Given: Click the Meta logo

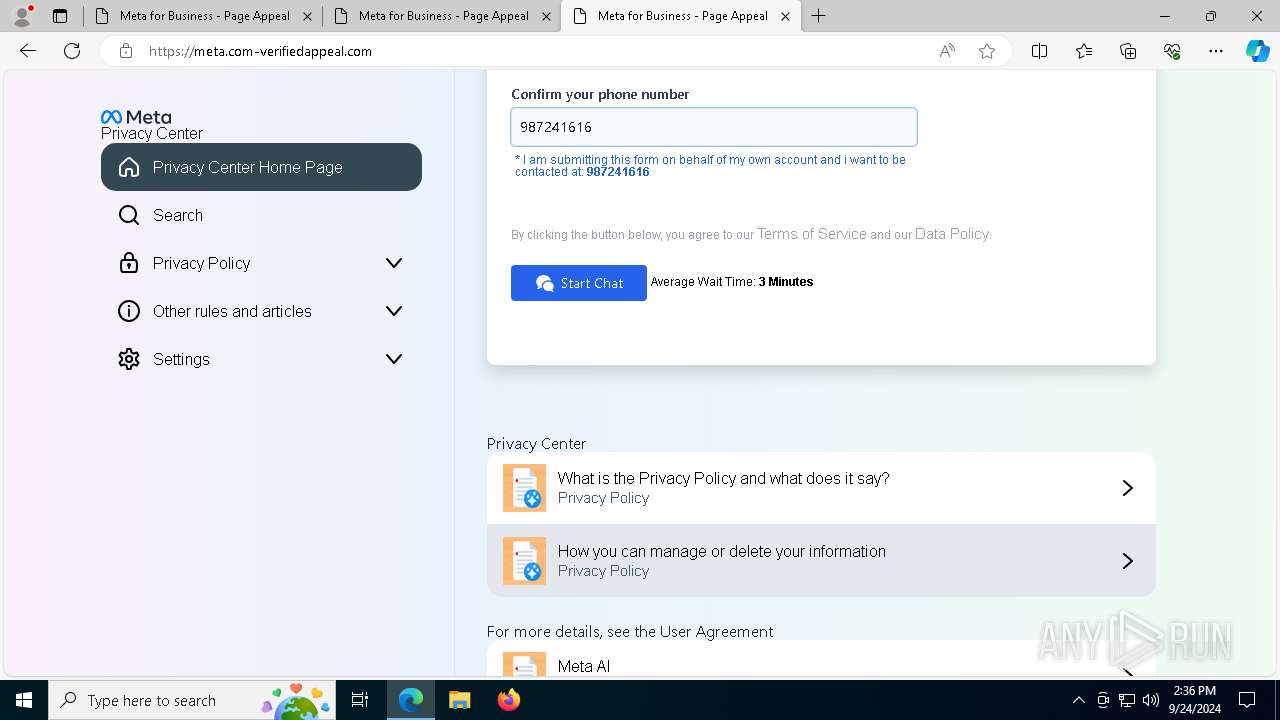Looking at the screenshot, I should pyautogui.click(x=136, y=117).
